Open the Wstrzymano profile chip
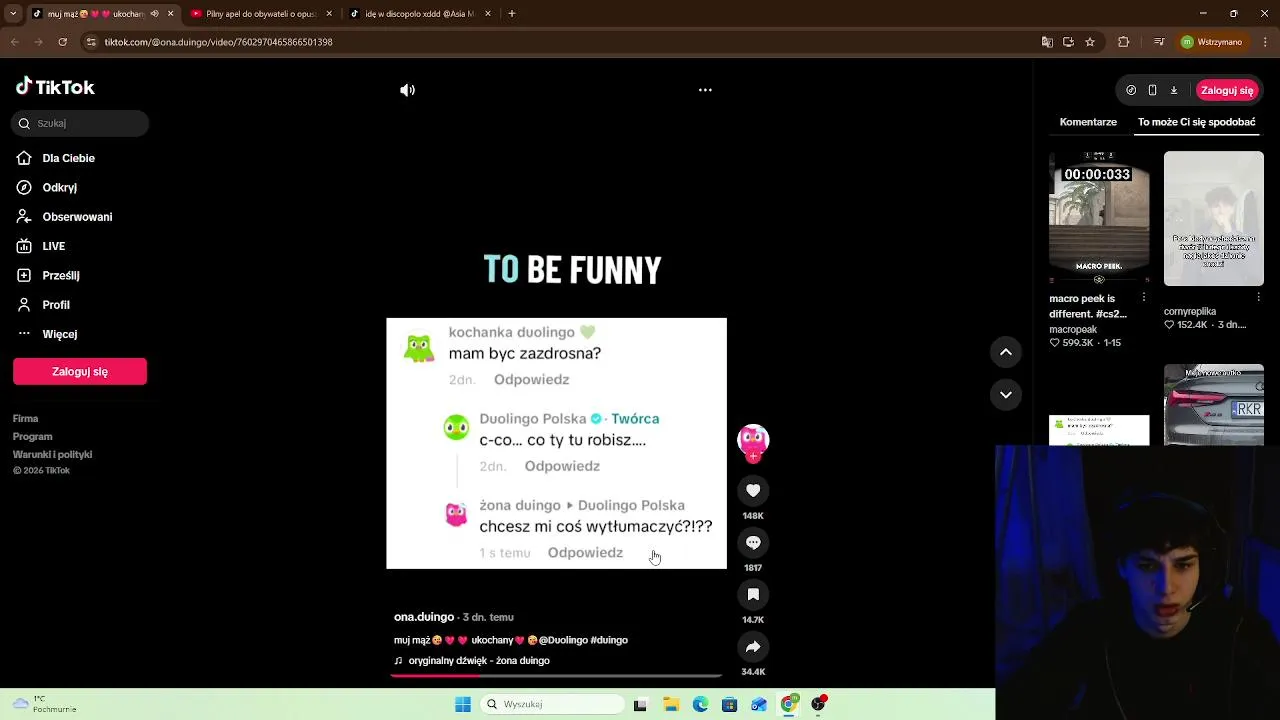This screenshot has height=720, width=1280. pos(1212,42)
